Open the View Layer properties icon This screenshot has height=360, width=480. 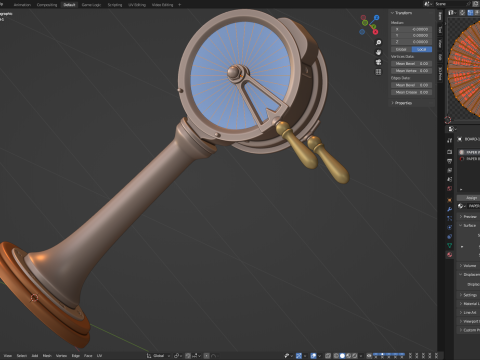(x=450, y=170)
